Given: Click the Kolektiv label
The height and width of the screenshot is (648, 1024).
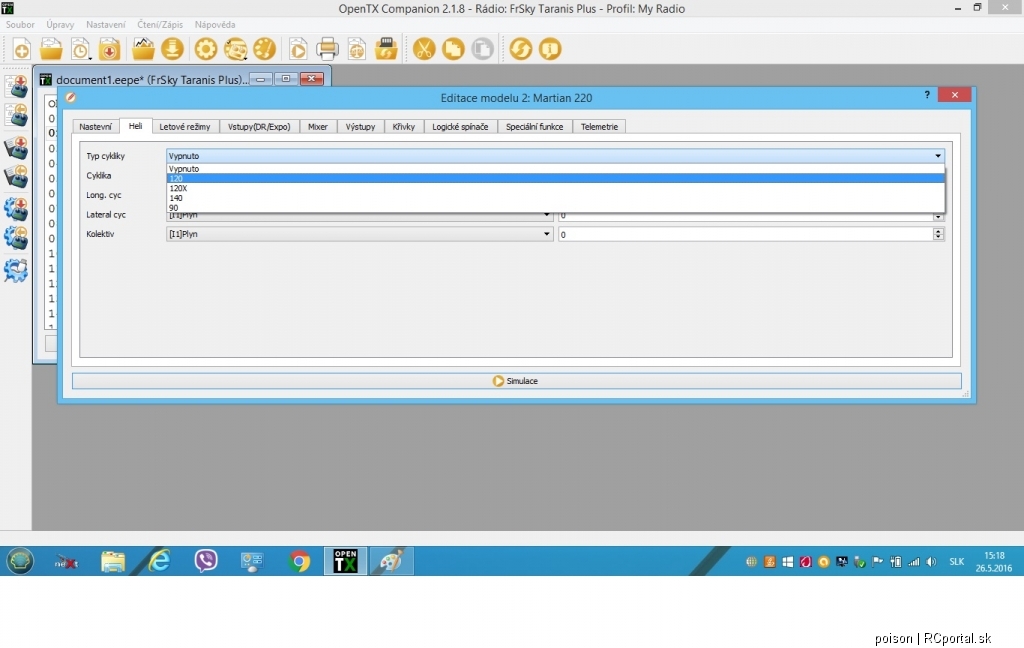Looking at the screenshot, I should 101,234.
